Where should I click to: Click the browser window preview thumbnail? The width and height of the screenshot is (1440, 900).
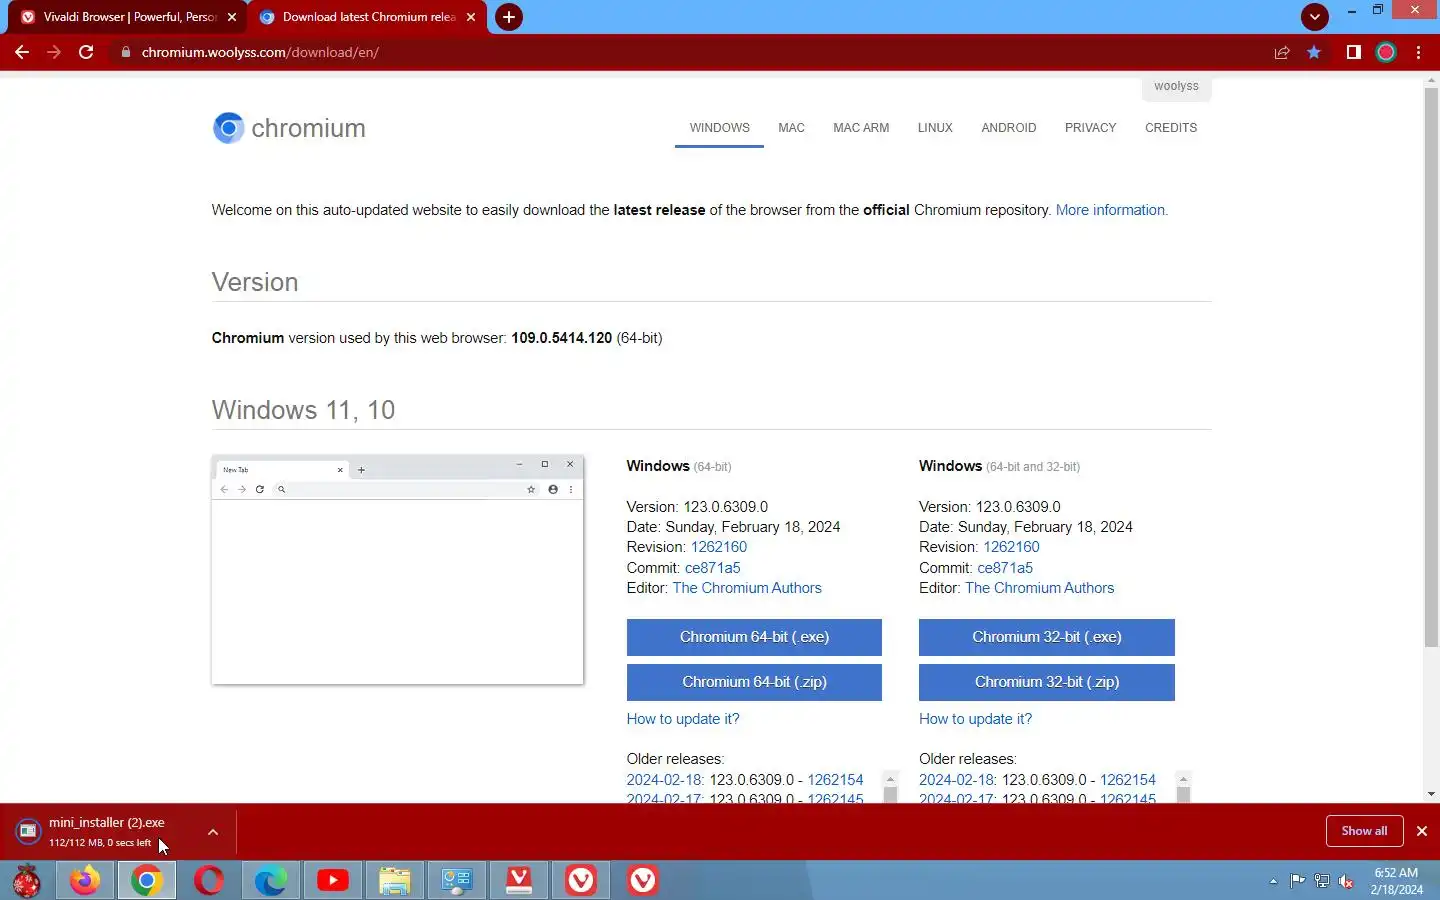click(397, 570)
